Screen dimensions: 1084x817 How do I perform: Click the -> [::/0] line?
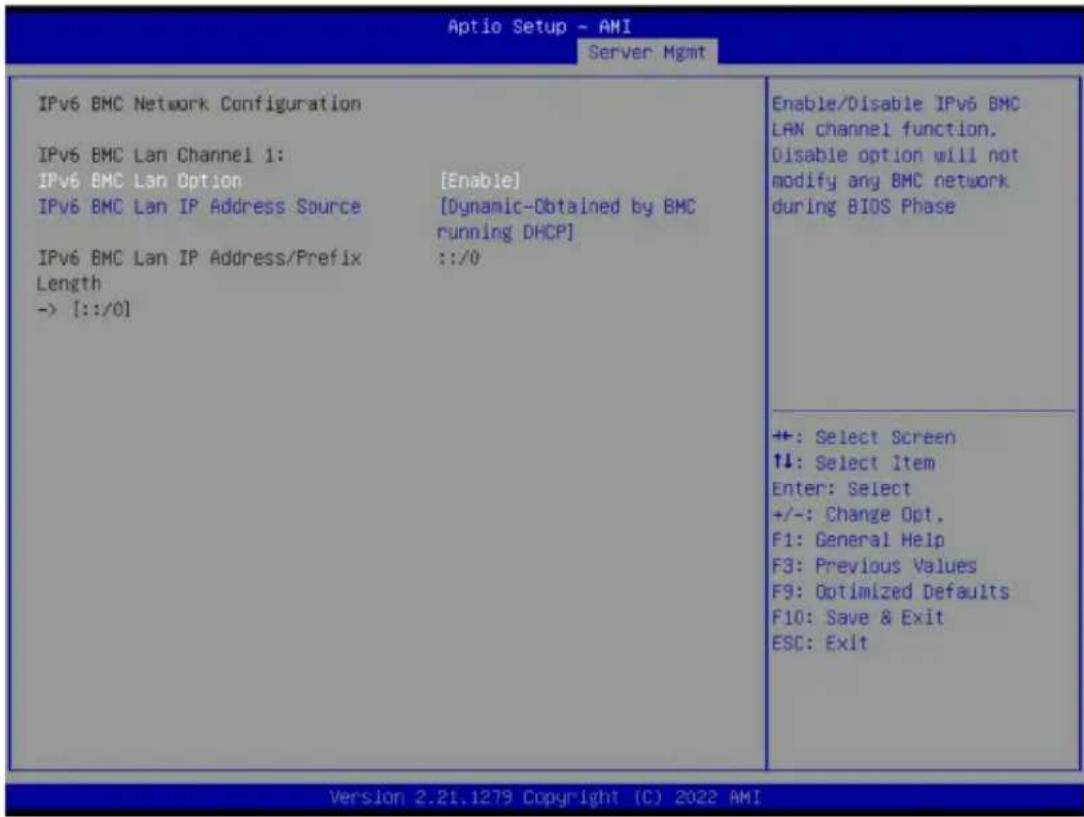point(84,309)
